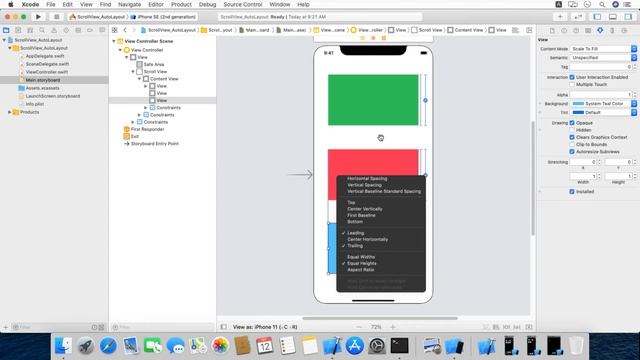The height and width of the screenshot is (360, 640).
Task: Open the Tint color dropdown
Action: pos(634,112)
